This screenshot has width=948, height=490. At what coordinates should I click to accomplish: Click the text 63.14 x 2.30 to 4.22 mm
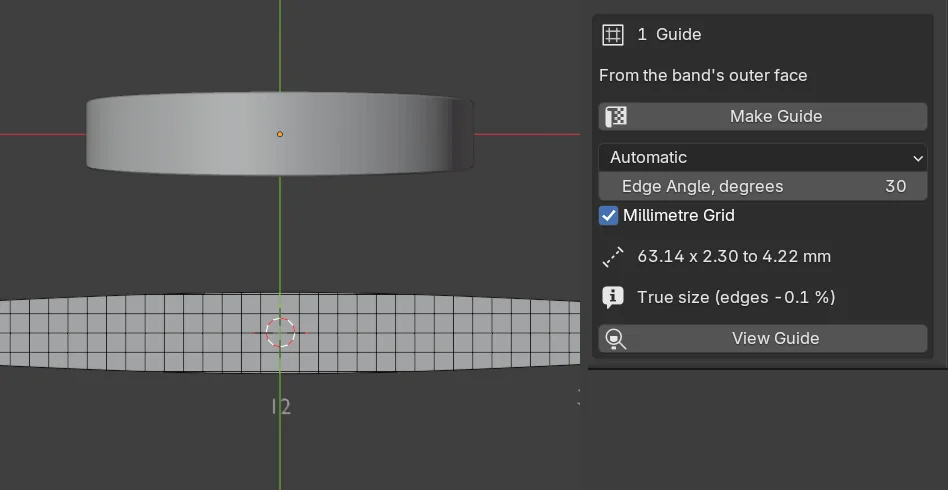click(734, 256)
